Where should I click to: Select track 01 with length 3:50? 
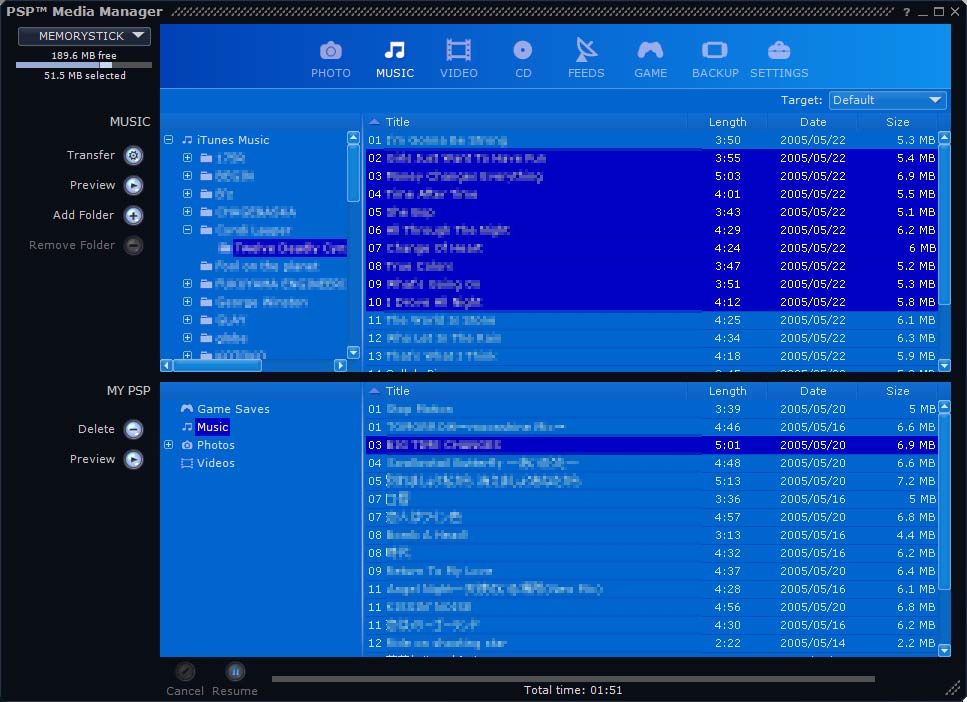tap(651, 140)
